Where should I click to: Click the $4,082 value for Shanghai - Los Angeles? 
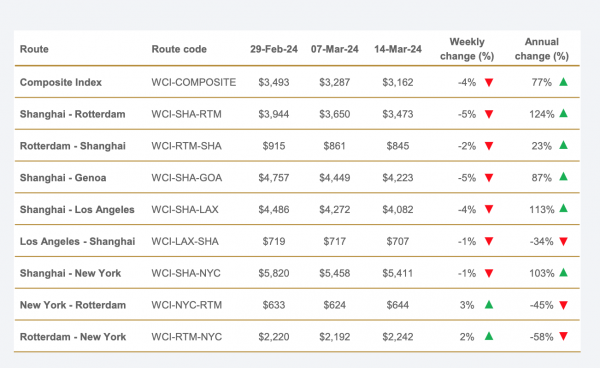[x=398, y=210]
